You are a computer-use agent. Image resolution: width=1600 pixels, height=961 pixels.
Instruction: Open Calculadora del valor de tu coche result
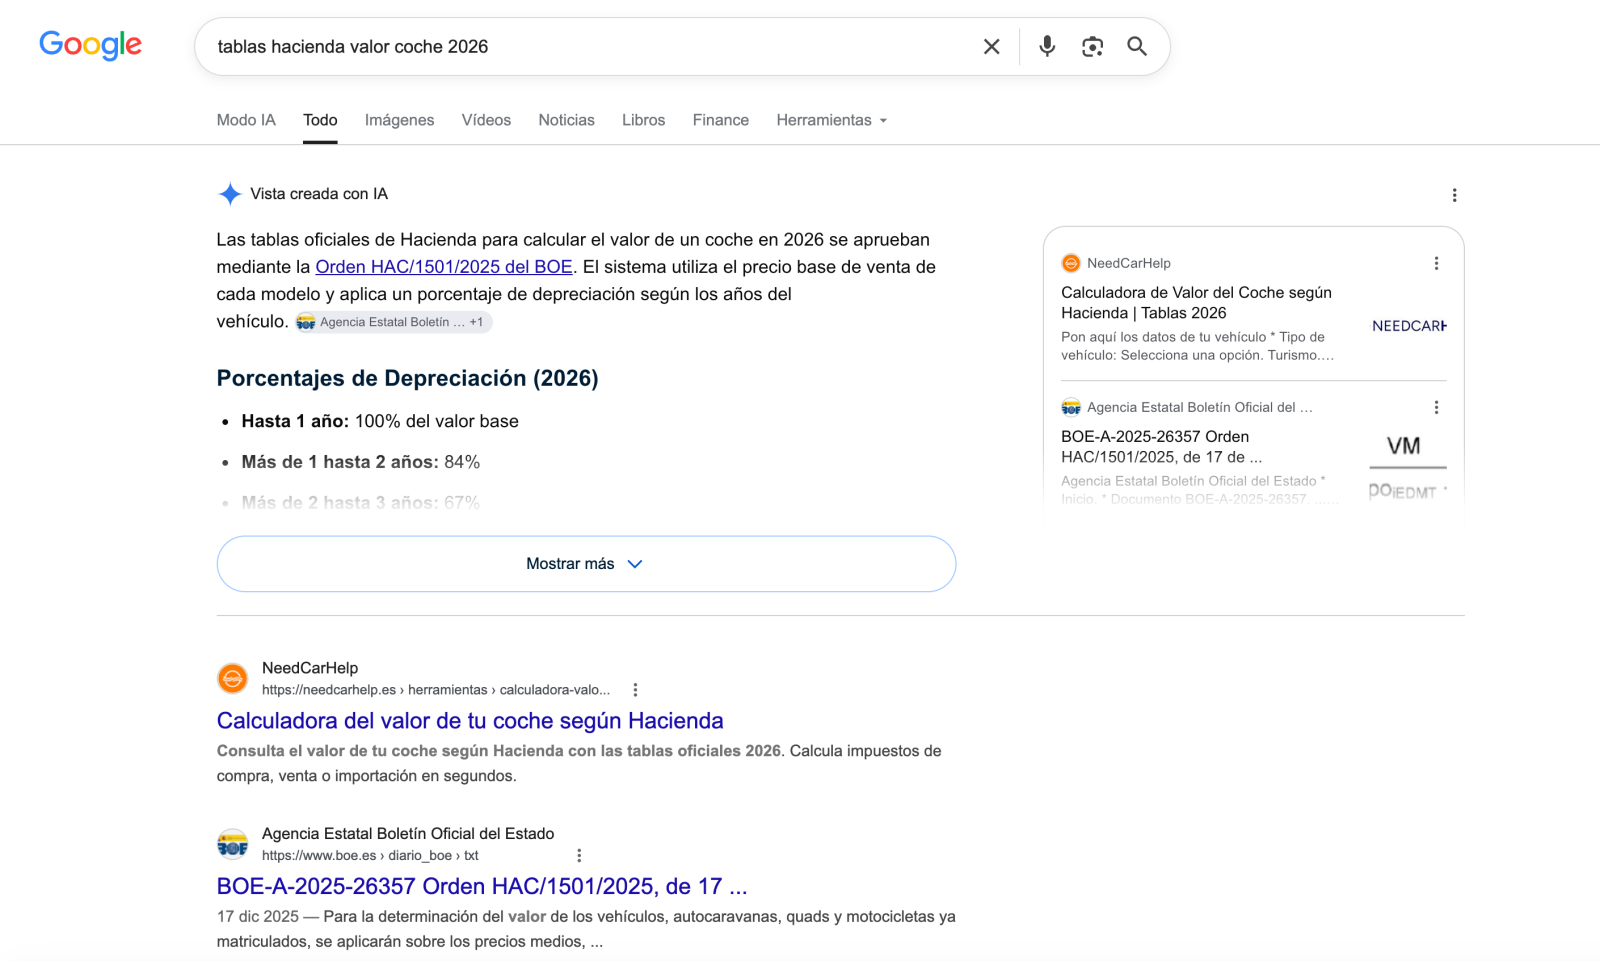[x=470, y=721]
